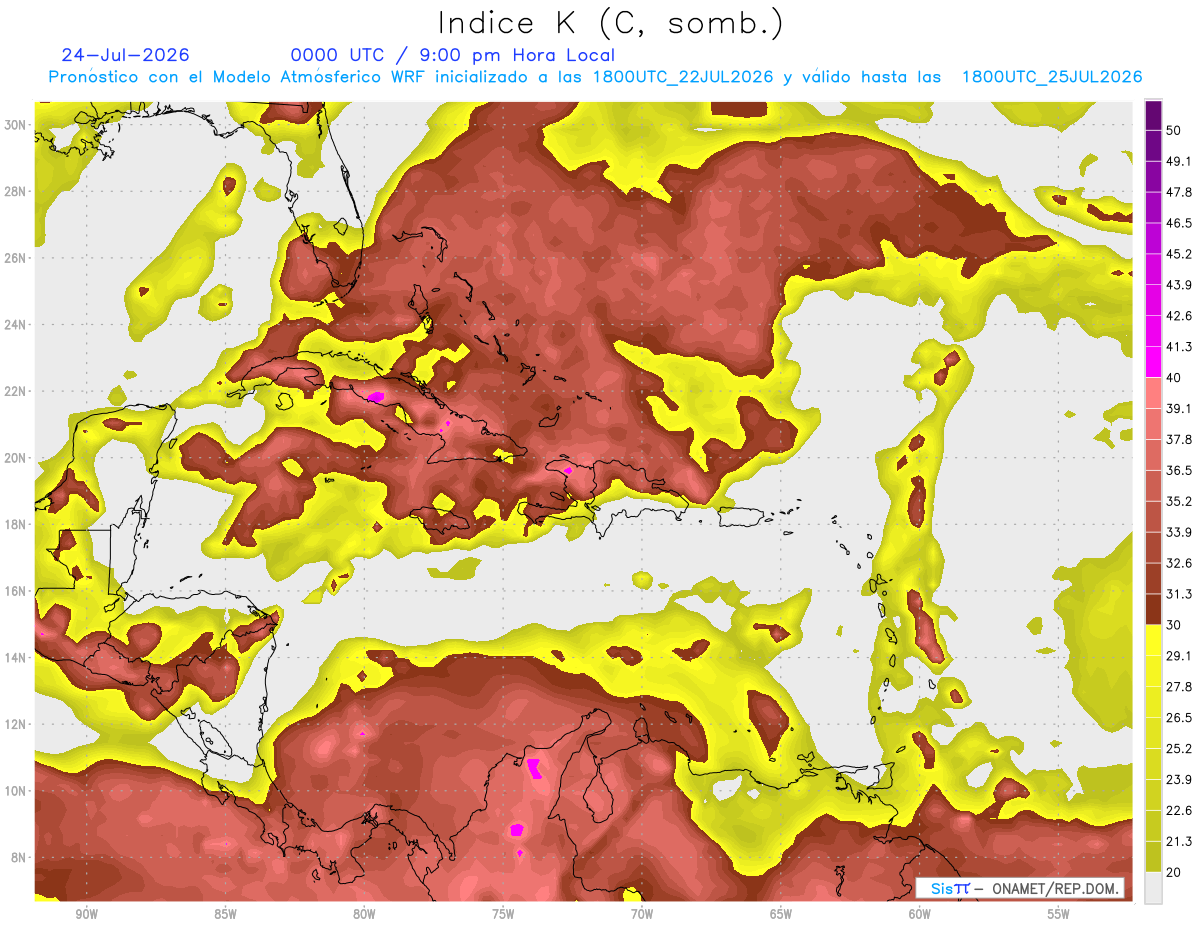Image resolution: width=1200 pixels, height=927 pixels.
Task: Pick the dark purple swatch atop the color bar
Action: 1153,114
